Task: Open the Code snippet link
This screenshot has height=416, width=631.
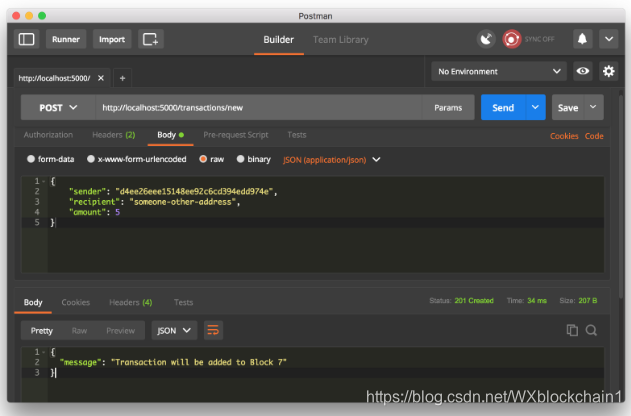Action: pyautogui.click(x=594, y=136)
